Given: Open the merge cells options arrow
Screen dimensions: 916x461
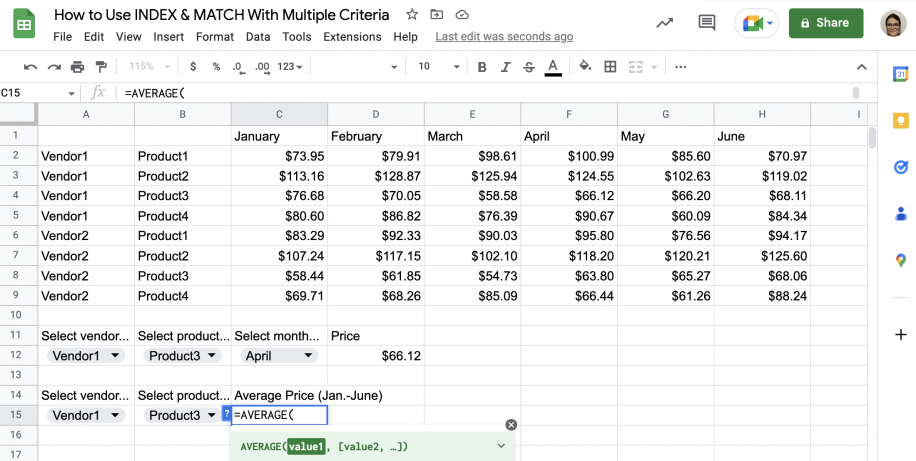Looking at the screenshot, I should point(653,67).
